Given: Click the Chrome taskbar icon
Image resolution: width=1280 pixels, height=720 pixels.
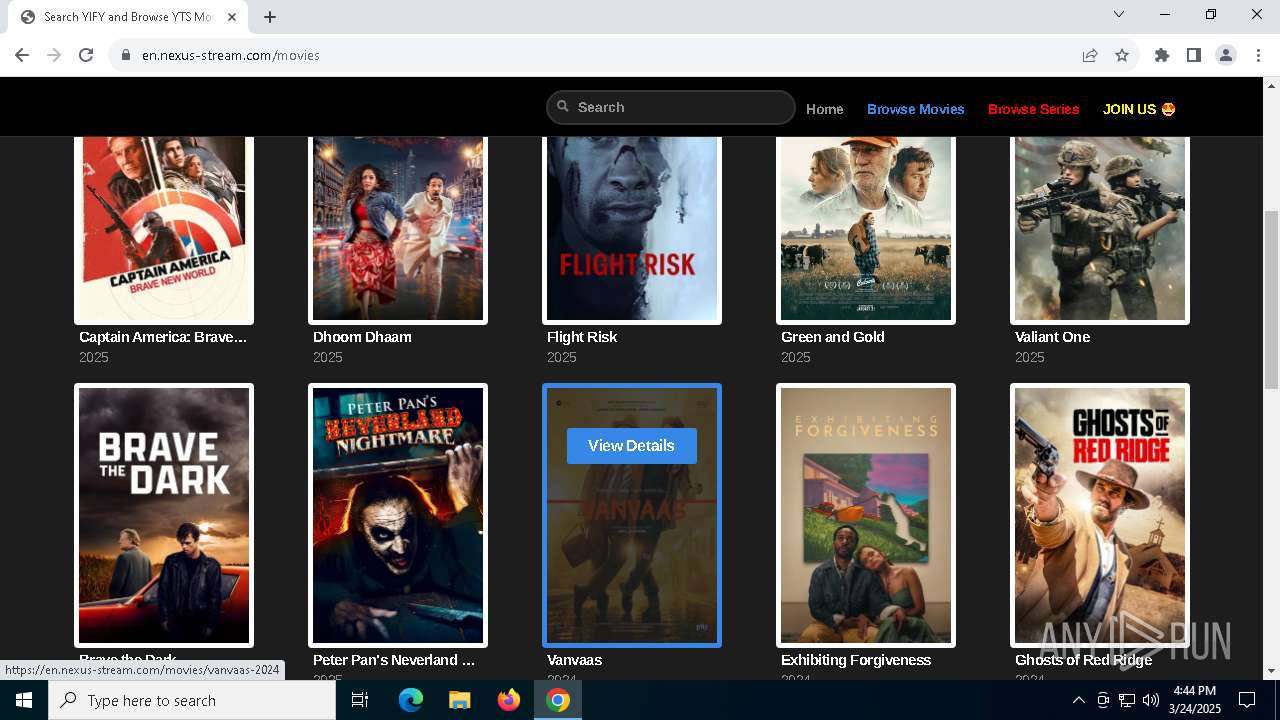Looking at the screenshot, I should [x=558, y=700].
